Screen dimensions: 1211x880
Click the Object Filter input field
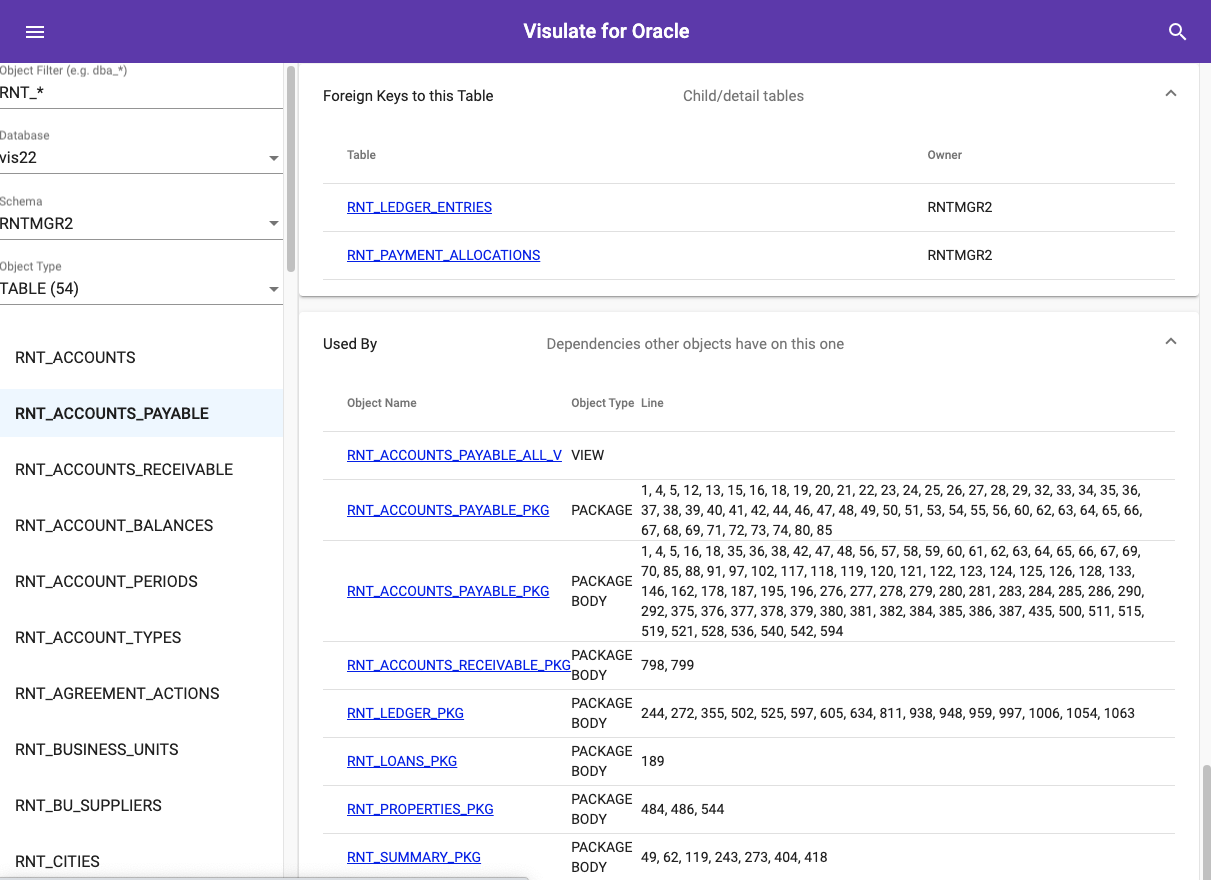click(140, 93)
